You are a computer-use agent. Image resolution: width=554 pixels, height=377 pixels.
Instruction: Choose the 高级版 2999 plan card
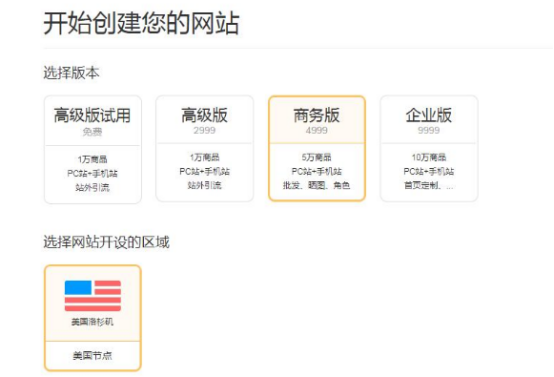[x=205, y=148]
